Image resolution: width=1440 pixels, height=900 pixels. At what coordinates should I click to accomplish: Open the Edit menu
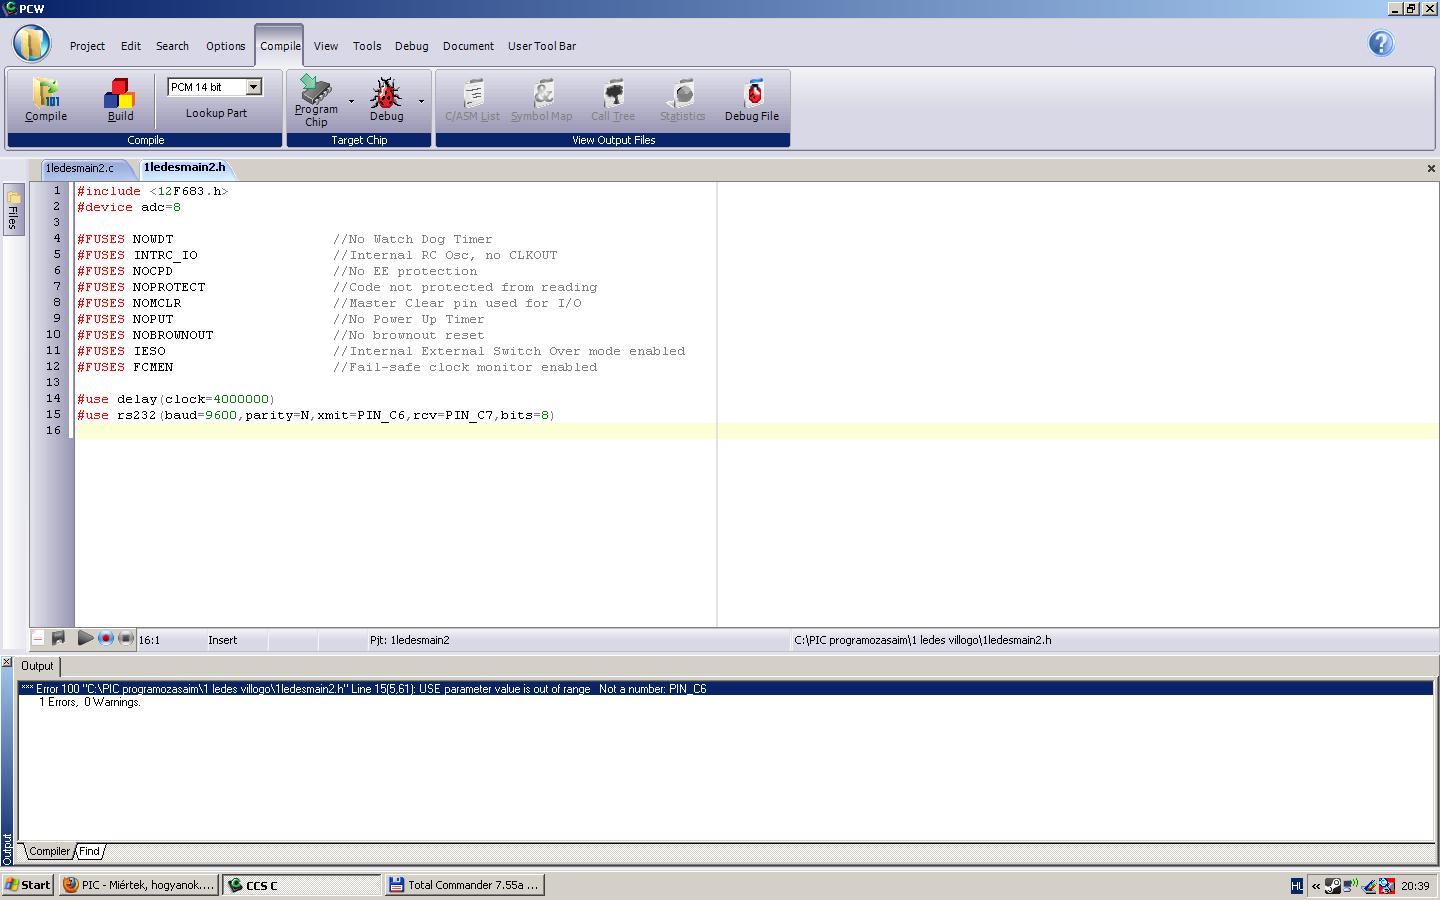pos(131,46)
